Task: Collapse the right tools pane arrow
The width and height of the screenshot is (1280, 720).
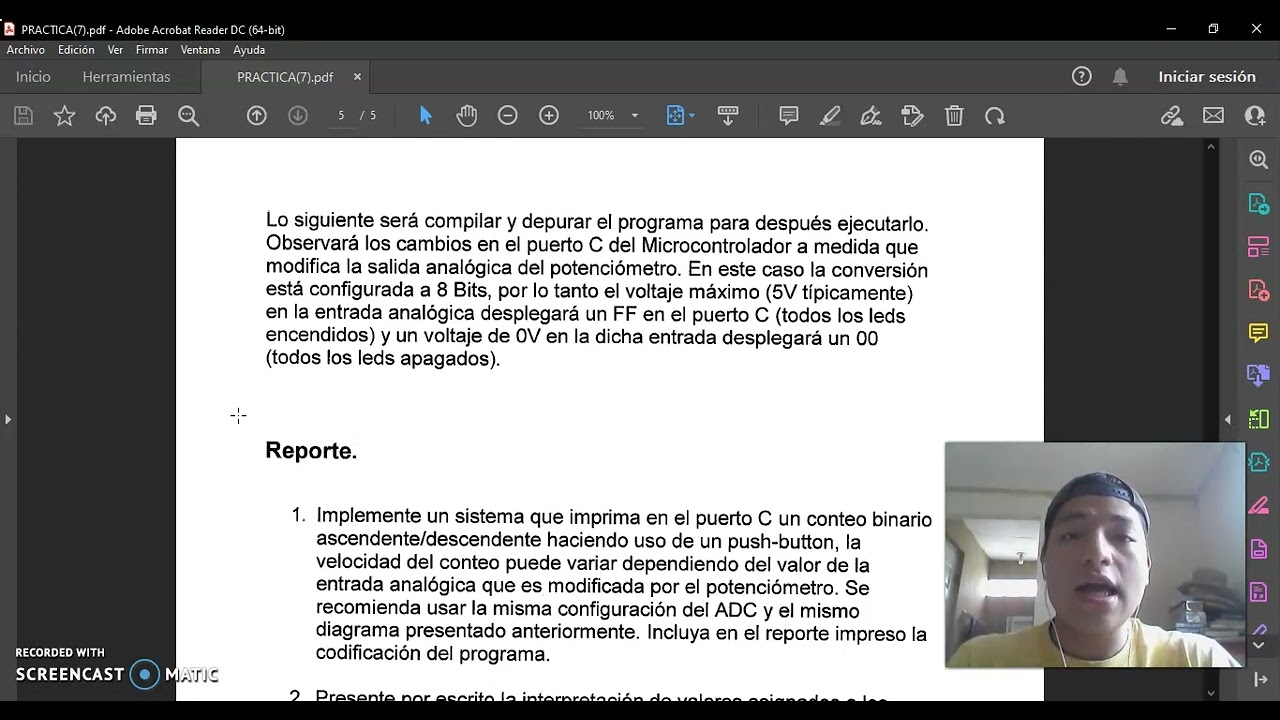Action: [x=1228, y=419]
